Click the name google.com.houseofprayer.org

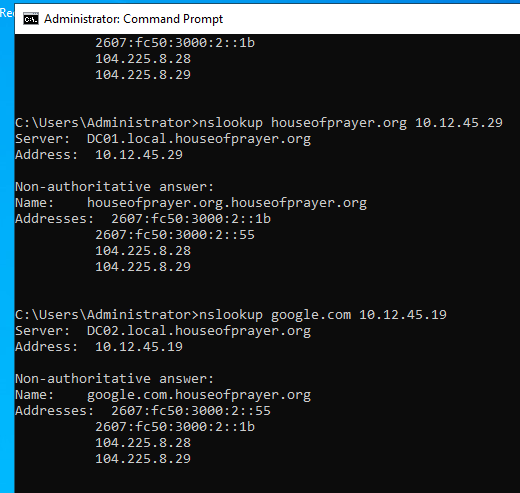pos(199,395)
